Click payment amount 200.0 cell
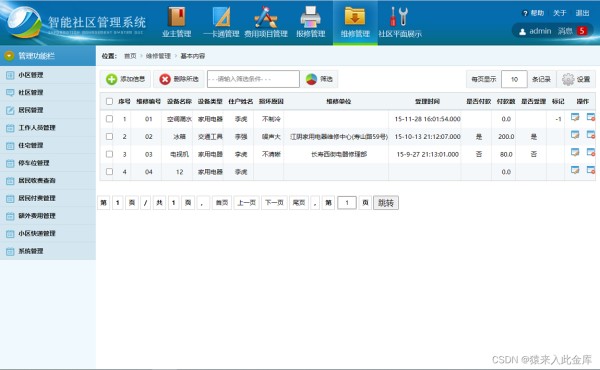Viewport: 600px width, 370px height. coord(506,137)
